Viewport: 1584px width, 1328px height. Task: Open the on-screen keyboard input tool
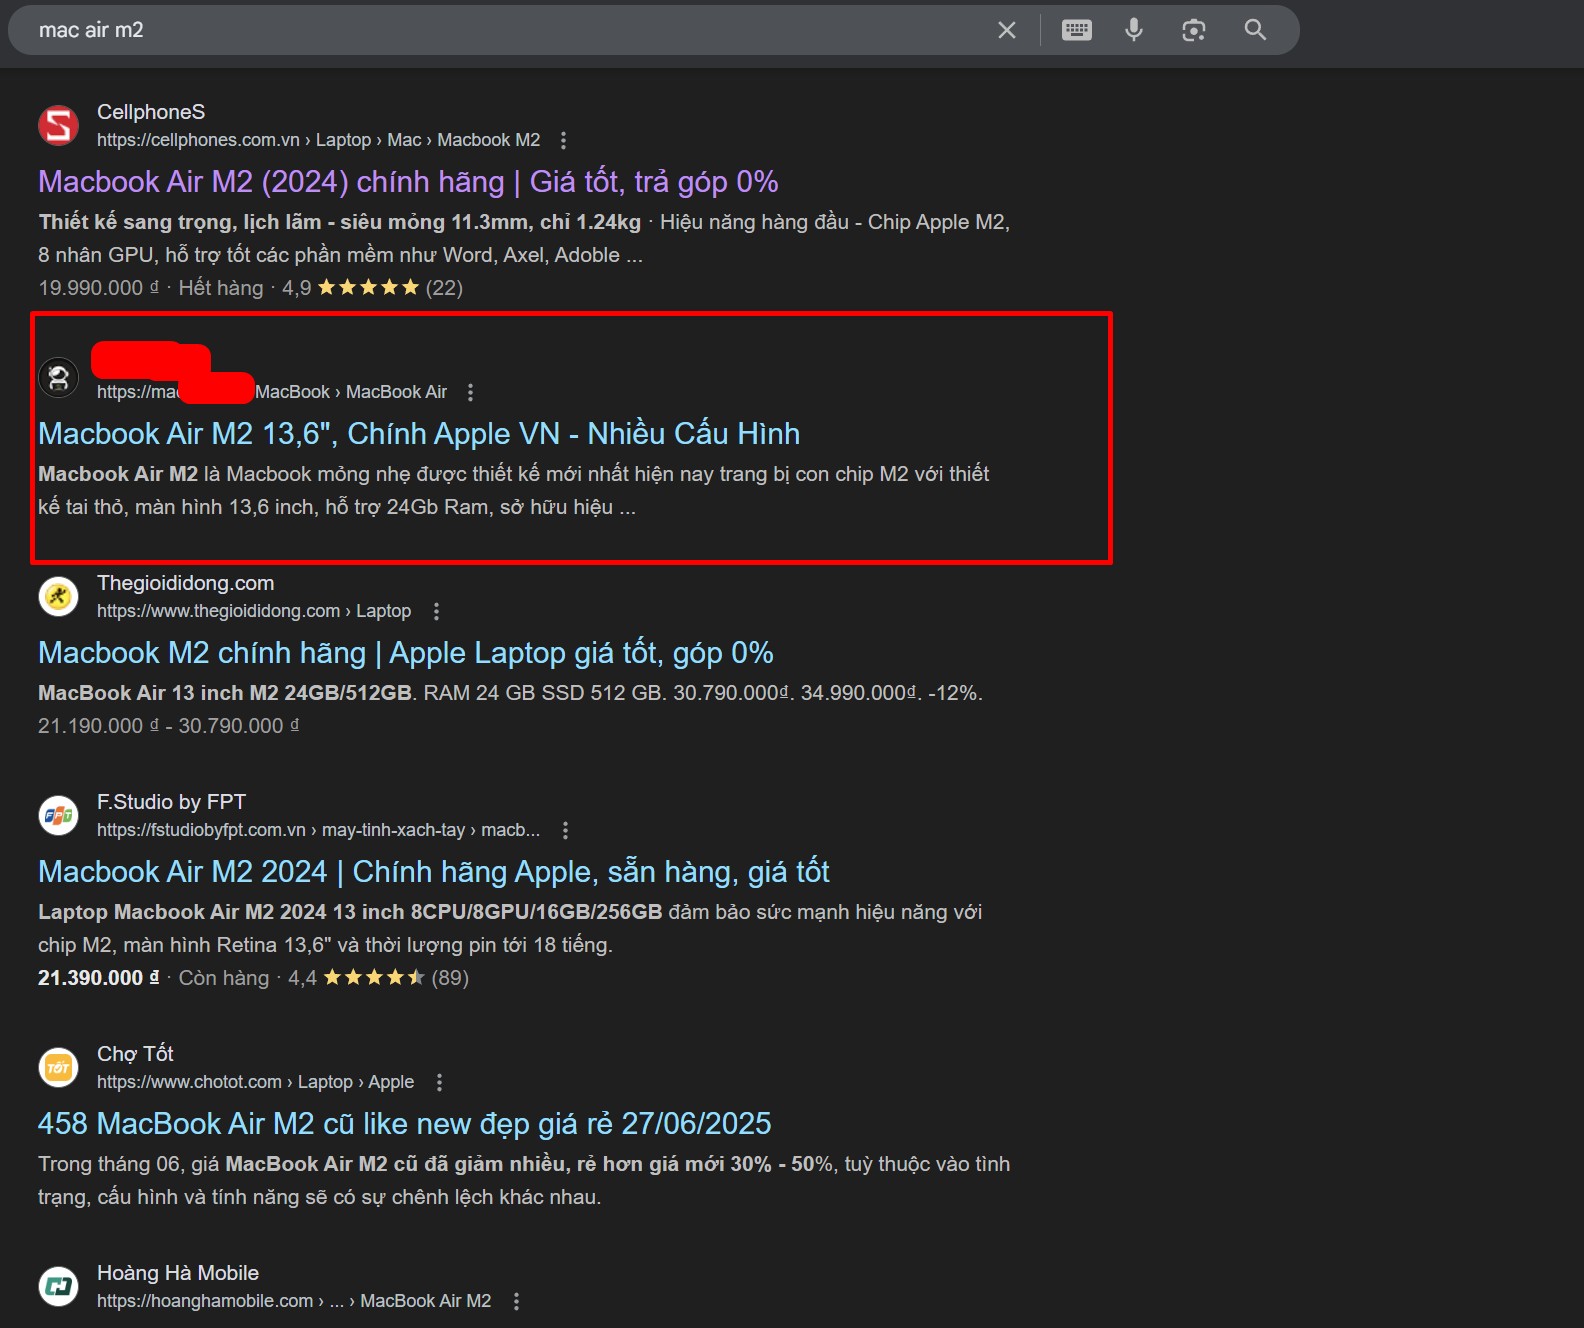(x=1077, y=30)
